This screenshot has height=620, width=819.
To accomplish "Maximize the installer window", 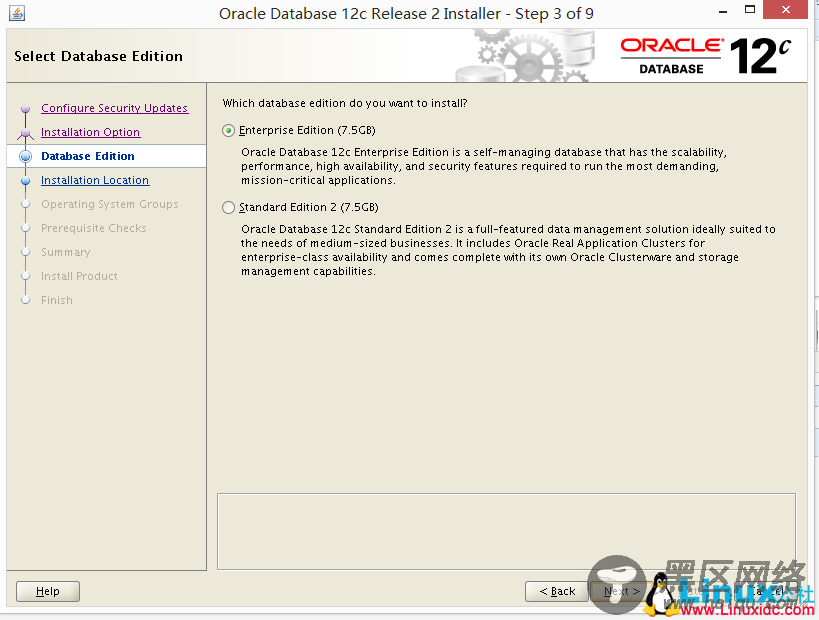I will tap(750, 10).
